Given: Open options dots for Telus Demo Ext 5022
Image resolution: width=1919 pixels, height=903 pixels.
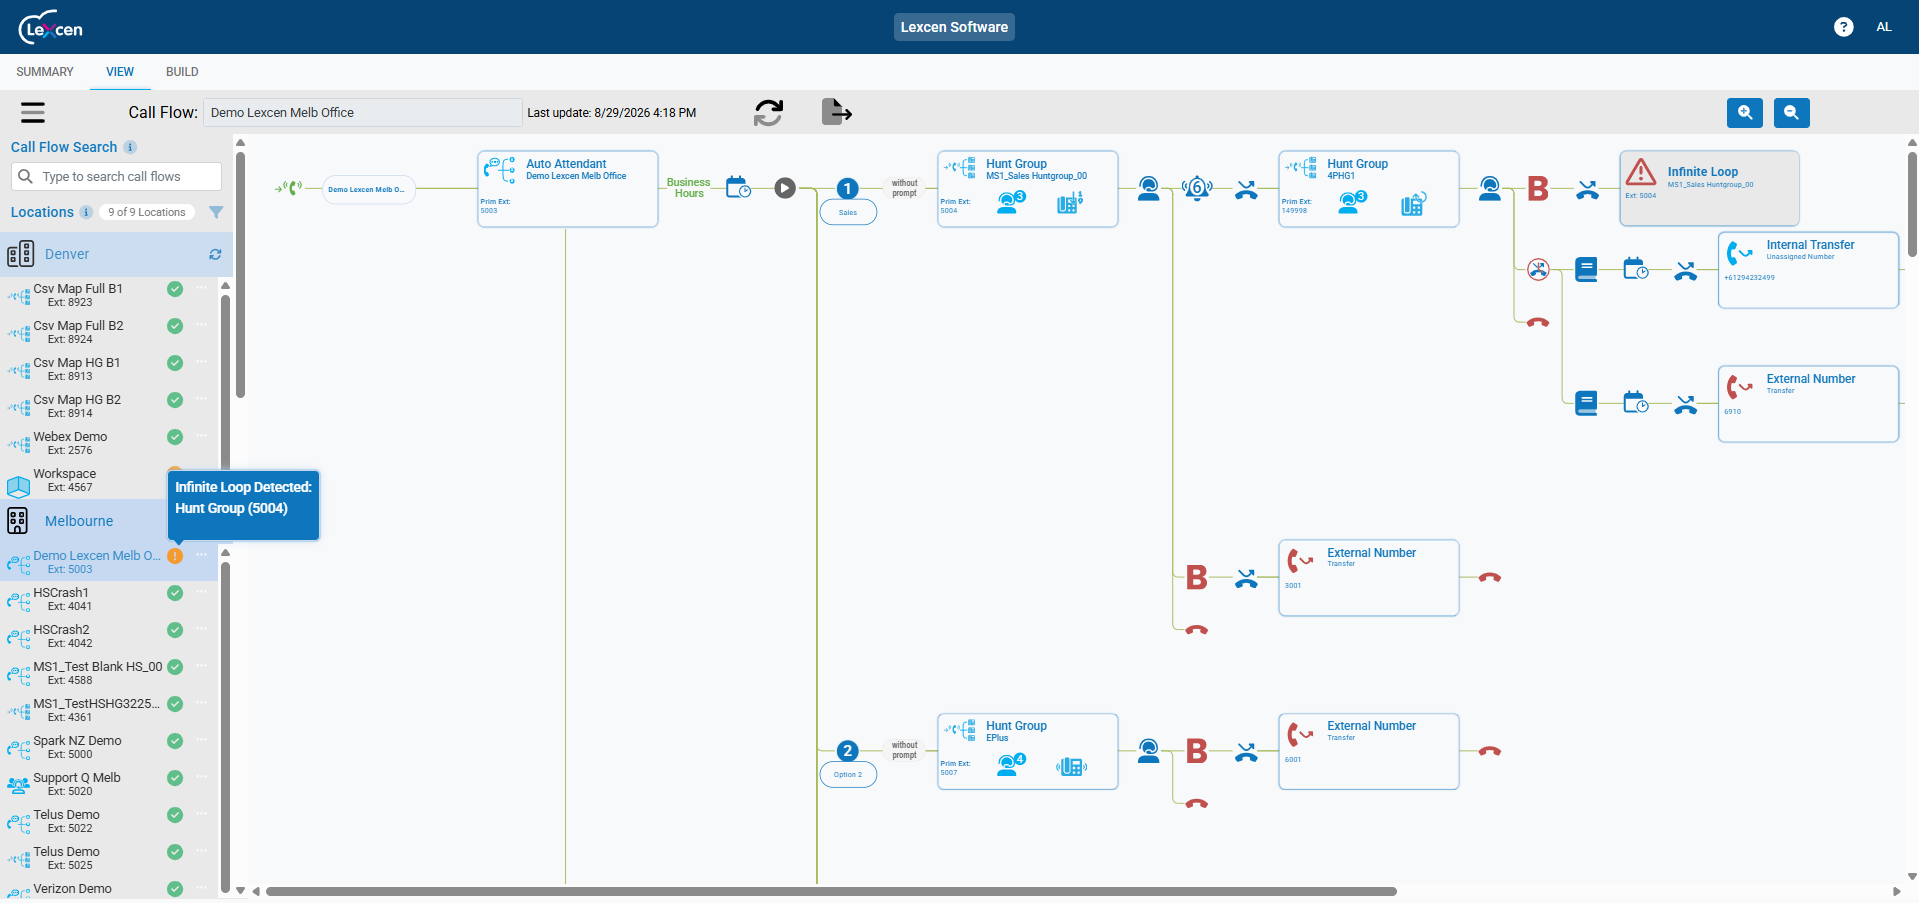Looking at the screenshot, I should point(202,814).
